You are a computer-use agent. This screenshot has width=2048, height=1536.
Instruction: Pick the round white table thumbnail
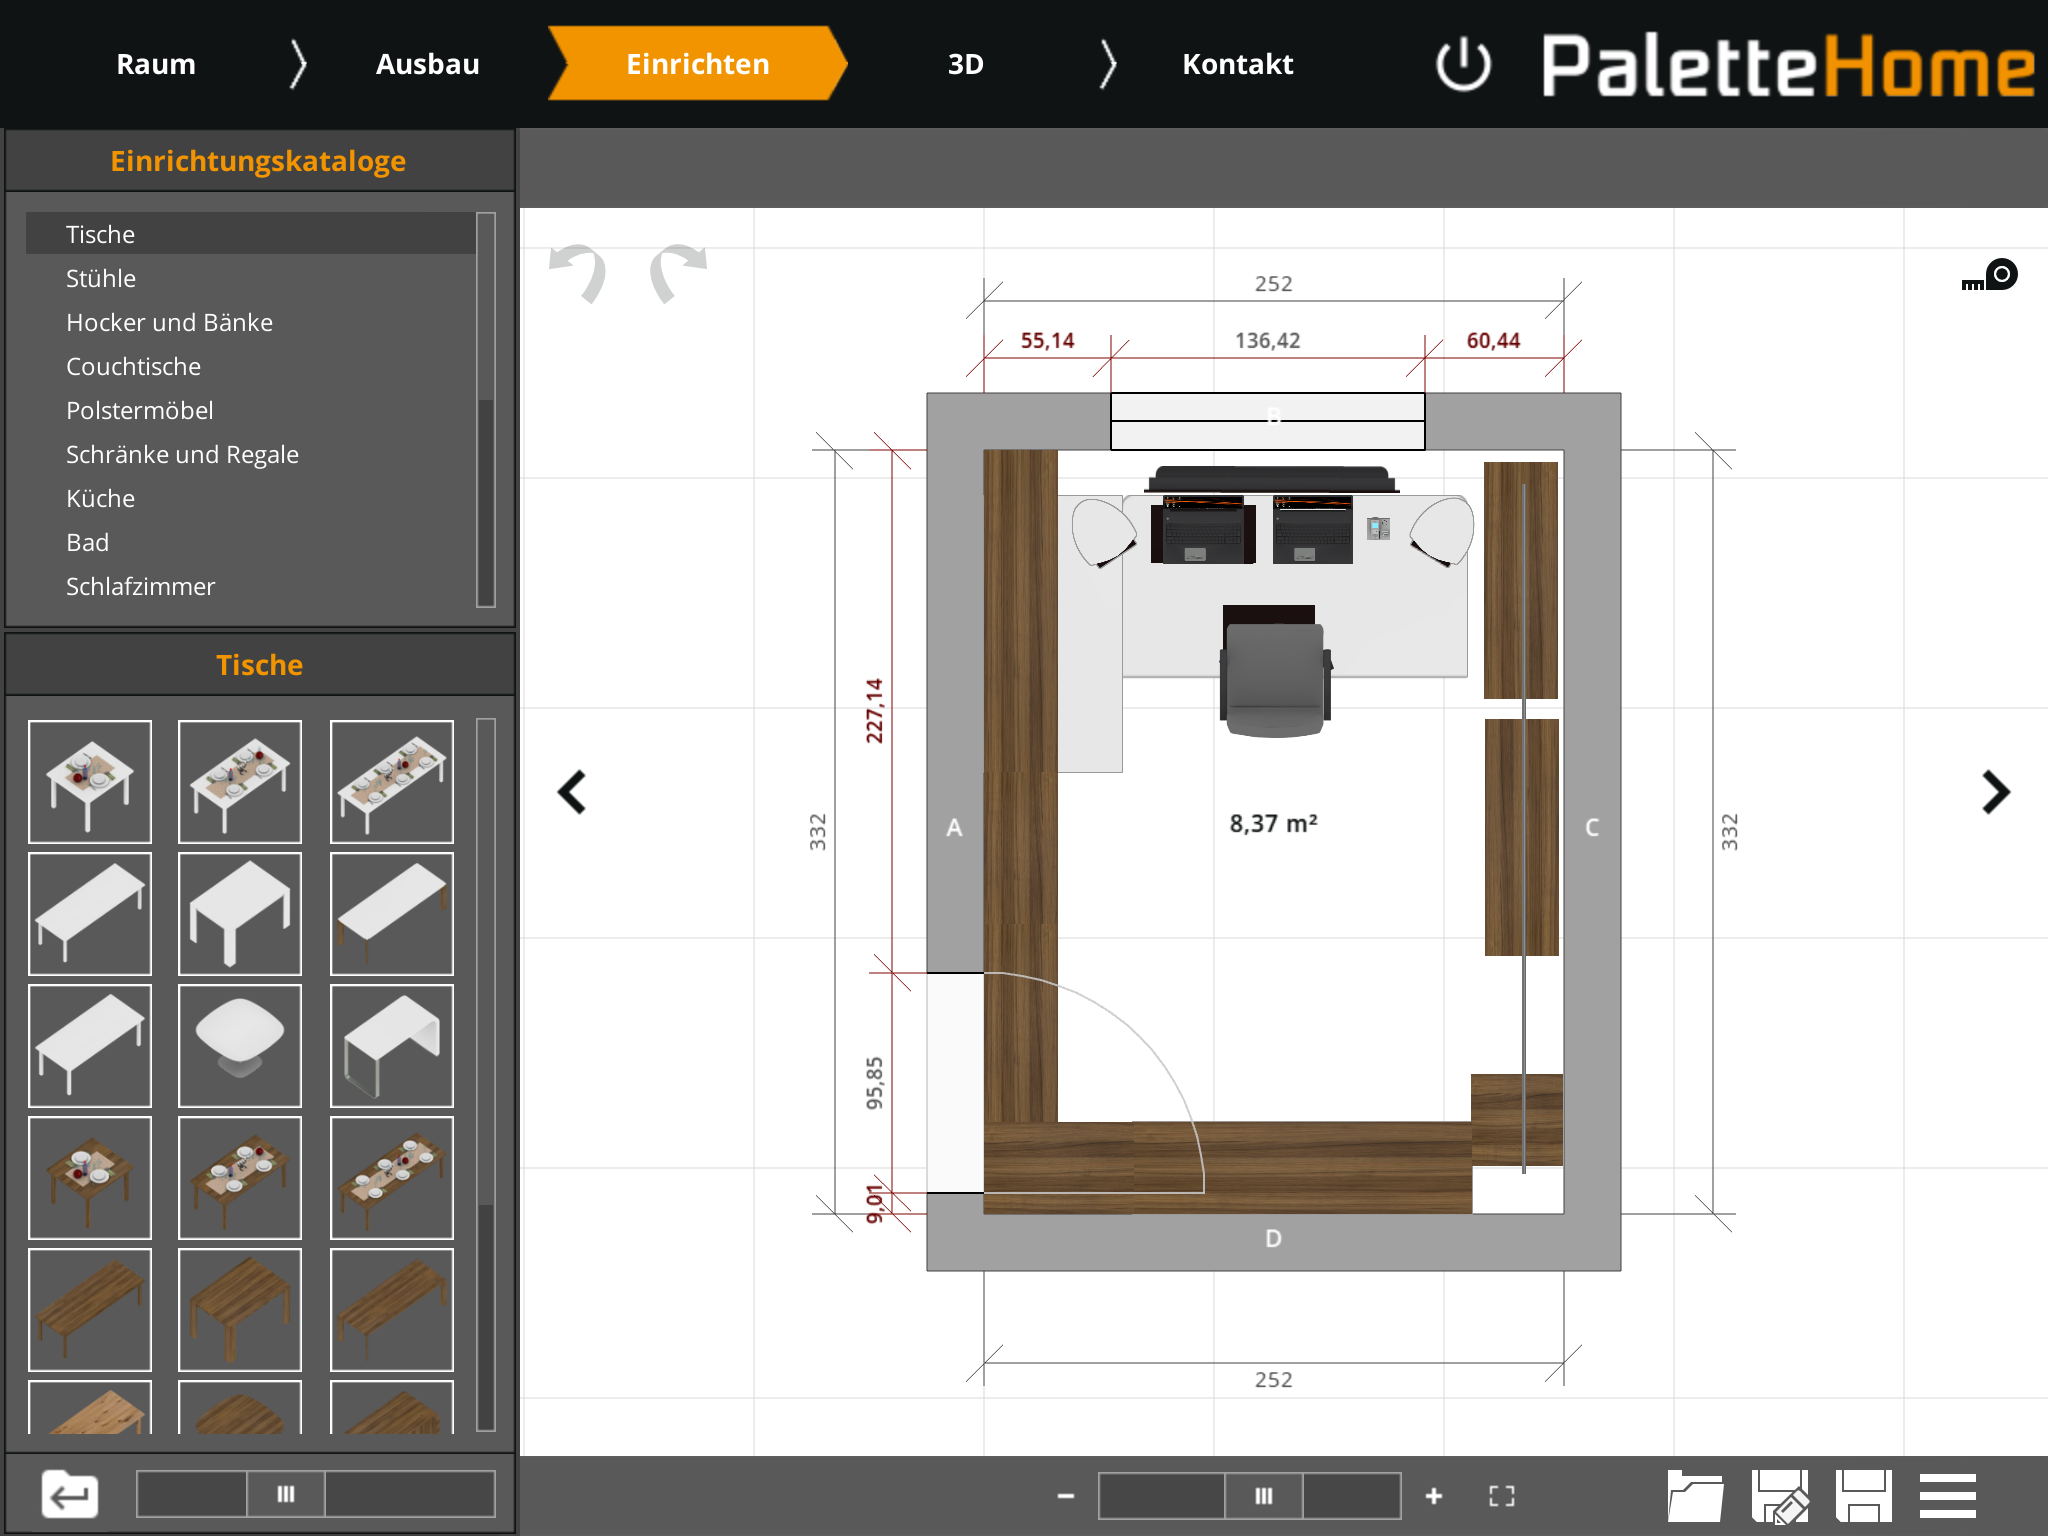click(240, 1045)
